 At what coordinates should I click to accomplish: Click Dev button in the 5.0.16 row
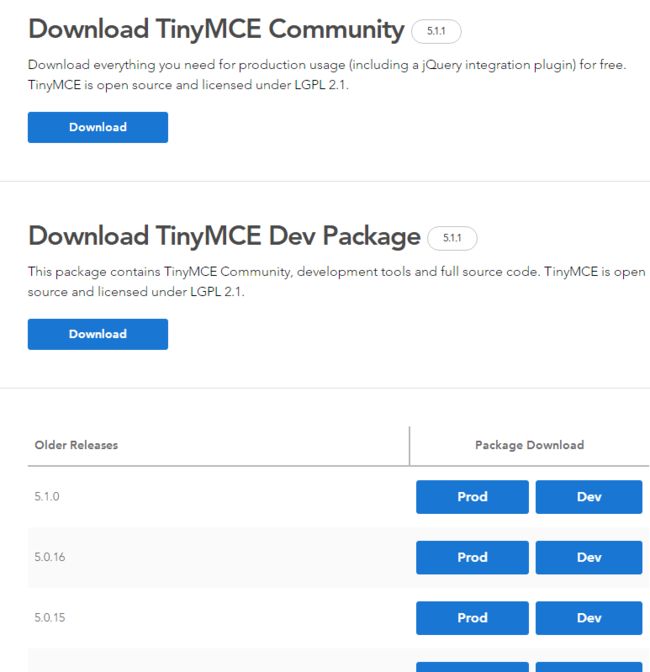point(589,557)
